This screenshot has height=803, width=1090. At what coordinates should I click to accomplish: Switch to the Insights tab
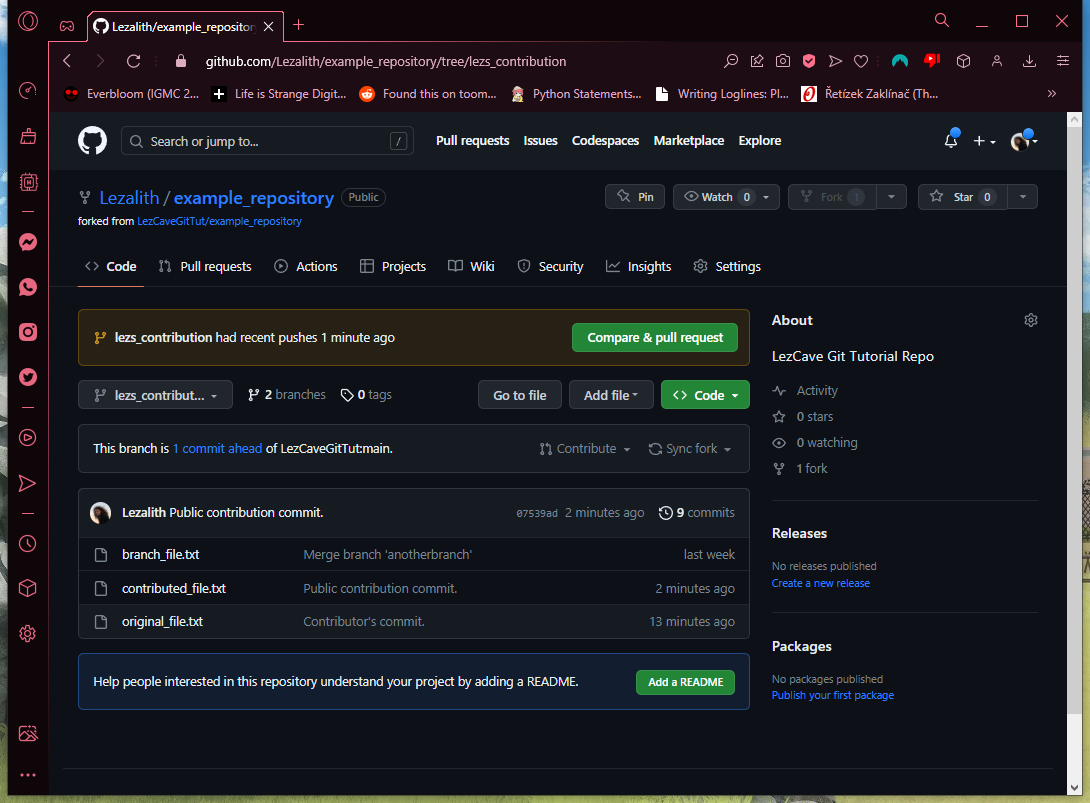click(x=638, y=266)
